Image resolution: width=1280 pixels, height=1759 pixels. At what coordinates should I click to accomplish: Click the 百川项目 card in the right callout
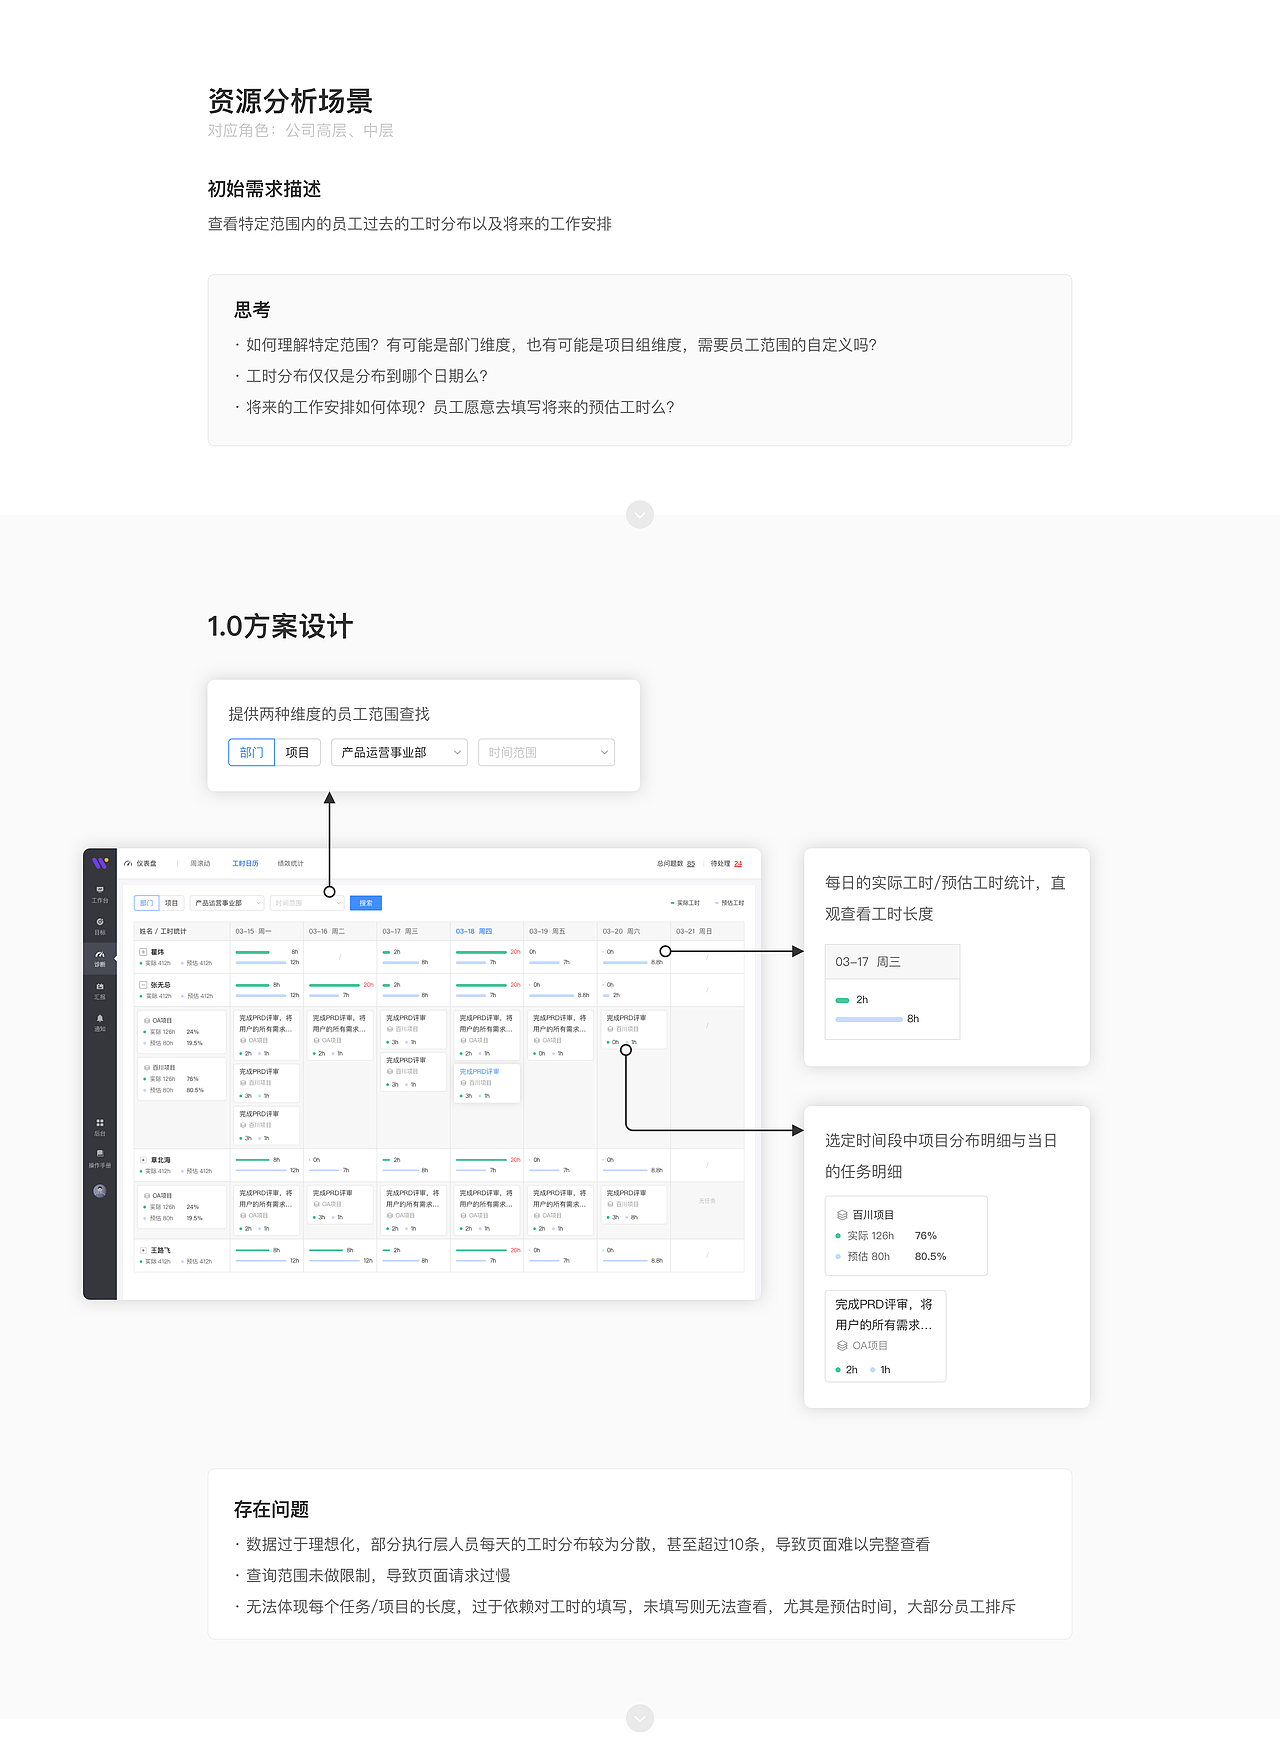(906, 1236)
